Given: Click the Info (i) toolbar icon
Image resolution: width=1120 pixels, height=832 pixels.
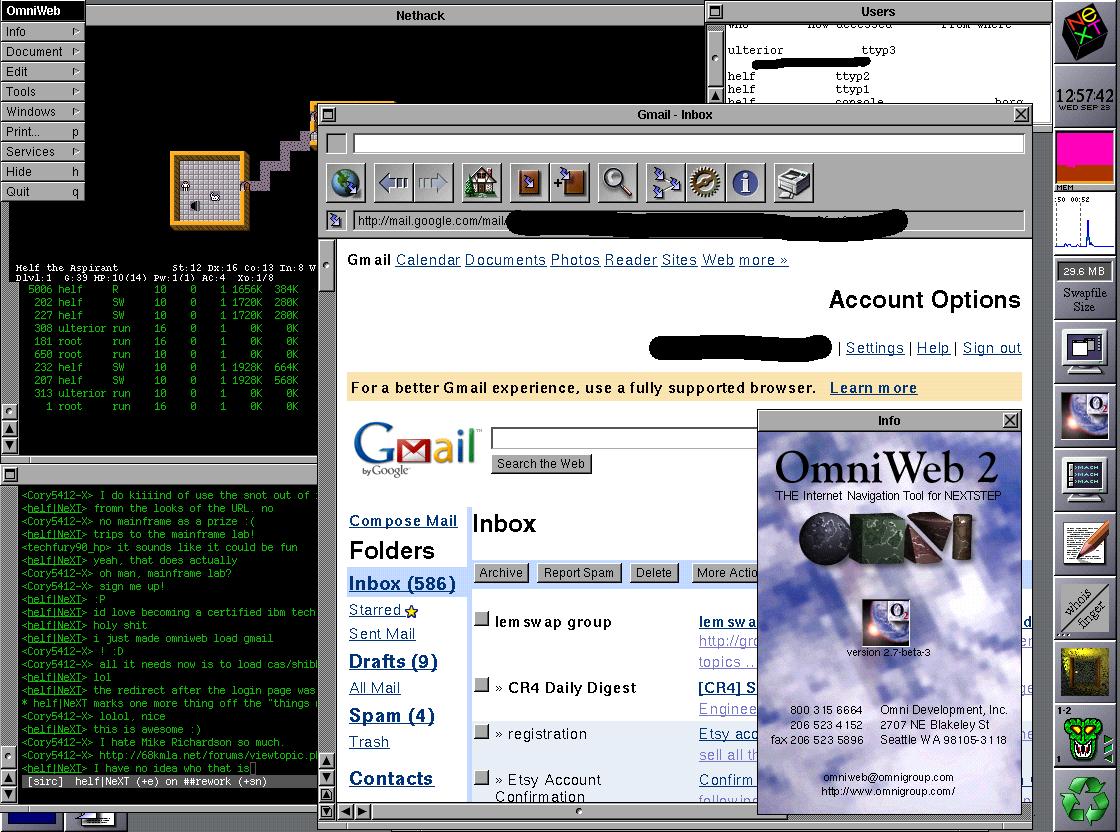Looking at the screenshot, I should click(745, 182).
